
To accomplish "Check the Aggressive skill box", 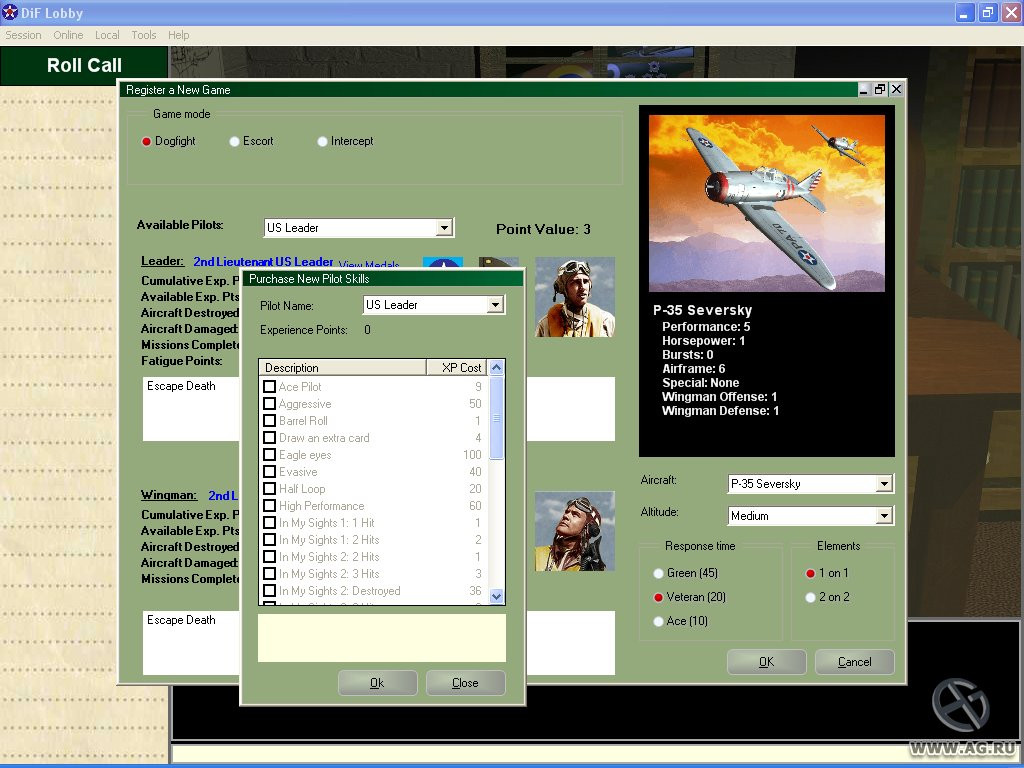I will click(269, 404).
